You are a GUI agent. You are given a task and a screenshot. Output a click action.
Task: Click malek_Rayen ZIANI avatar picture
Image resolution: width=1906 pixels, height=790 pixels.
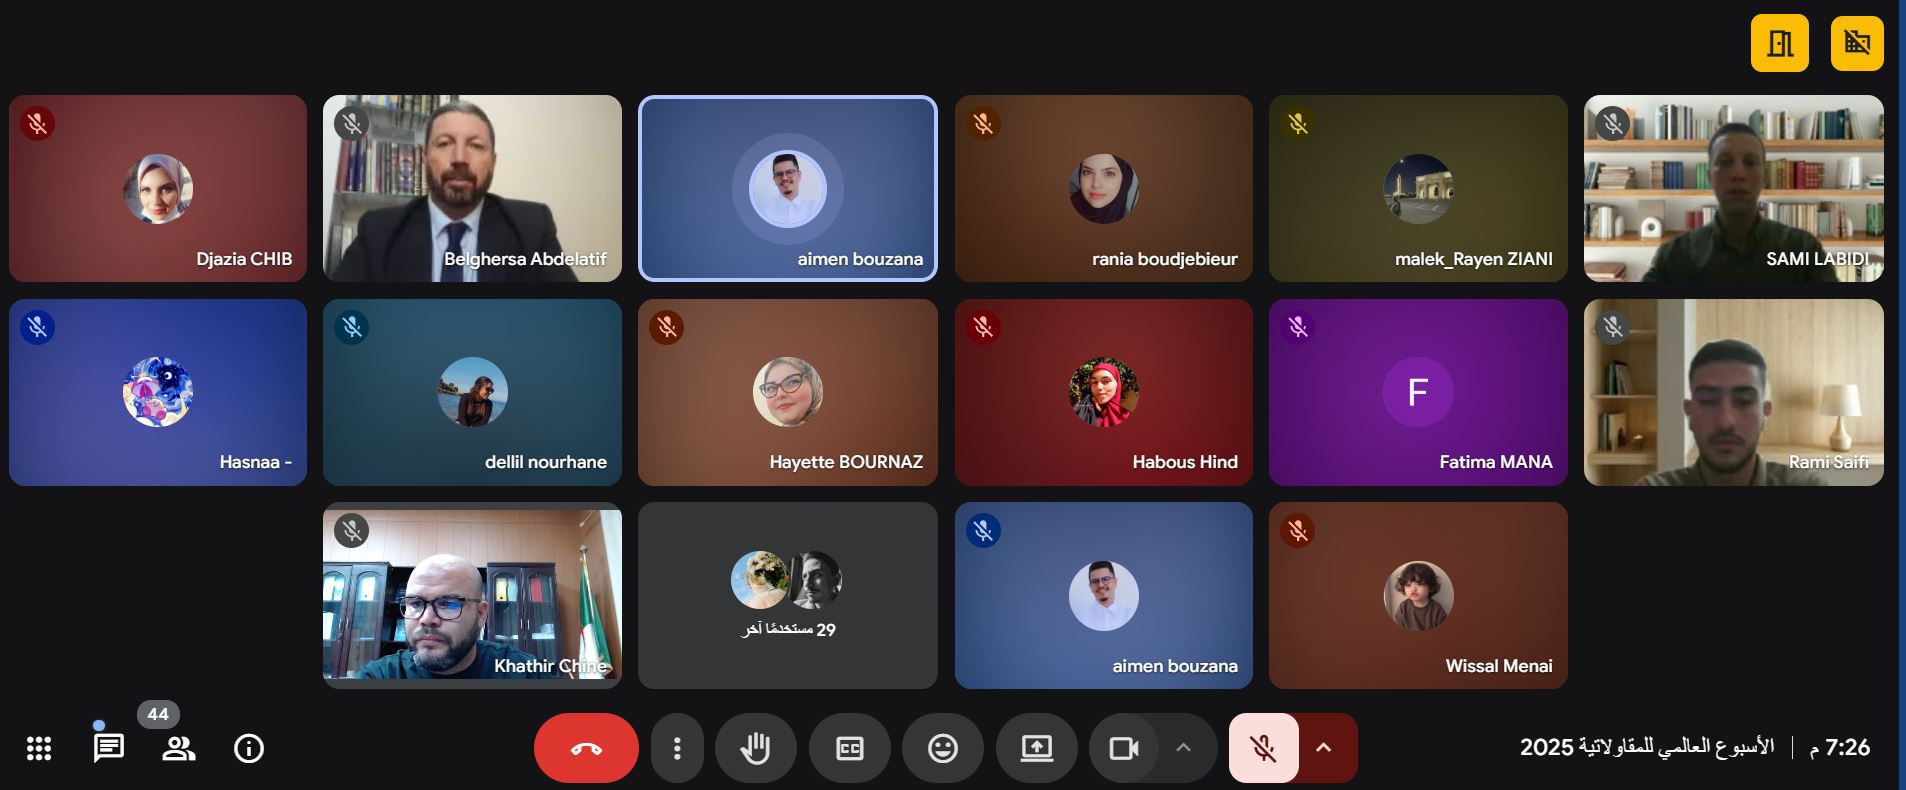click(1418, 189)
